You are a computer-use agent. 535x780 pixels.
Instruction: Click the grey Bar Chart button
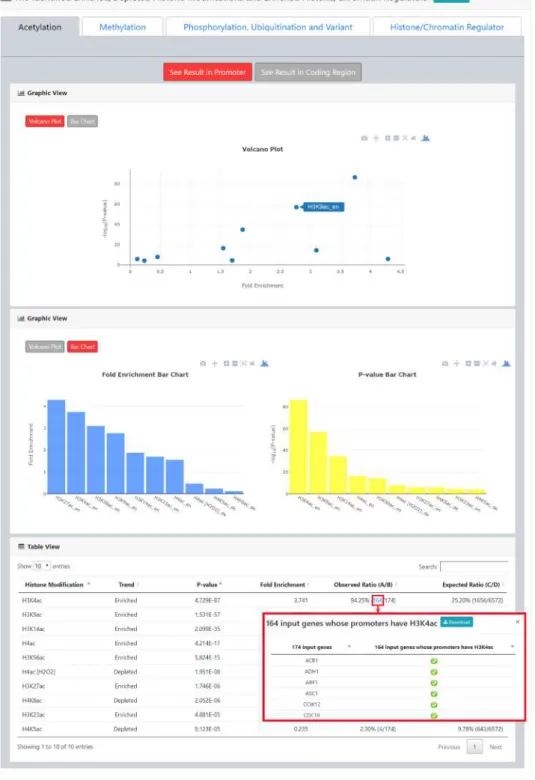pyautogui.click(x=82, y=121)
